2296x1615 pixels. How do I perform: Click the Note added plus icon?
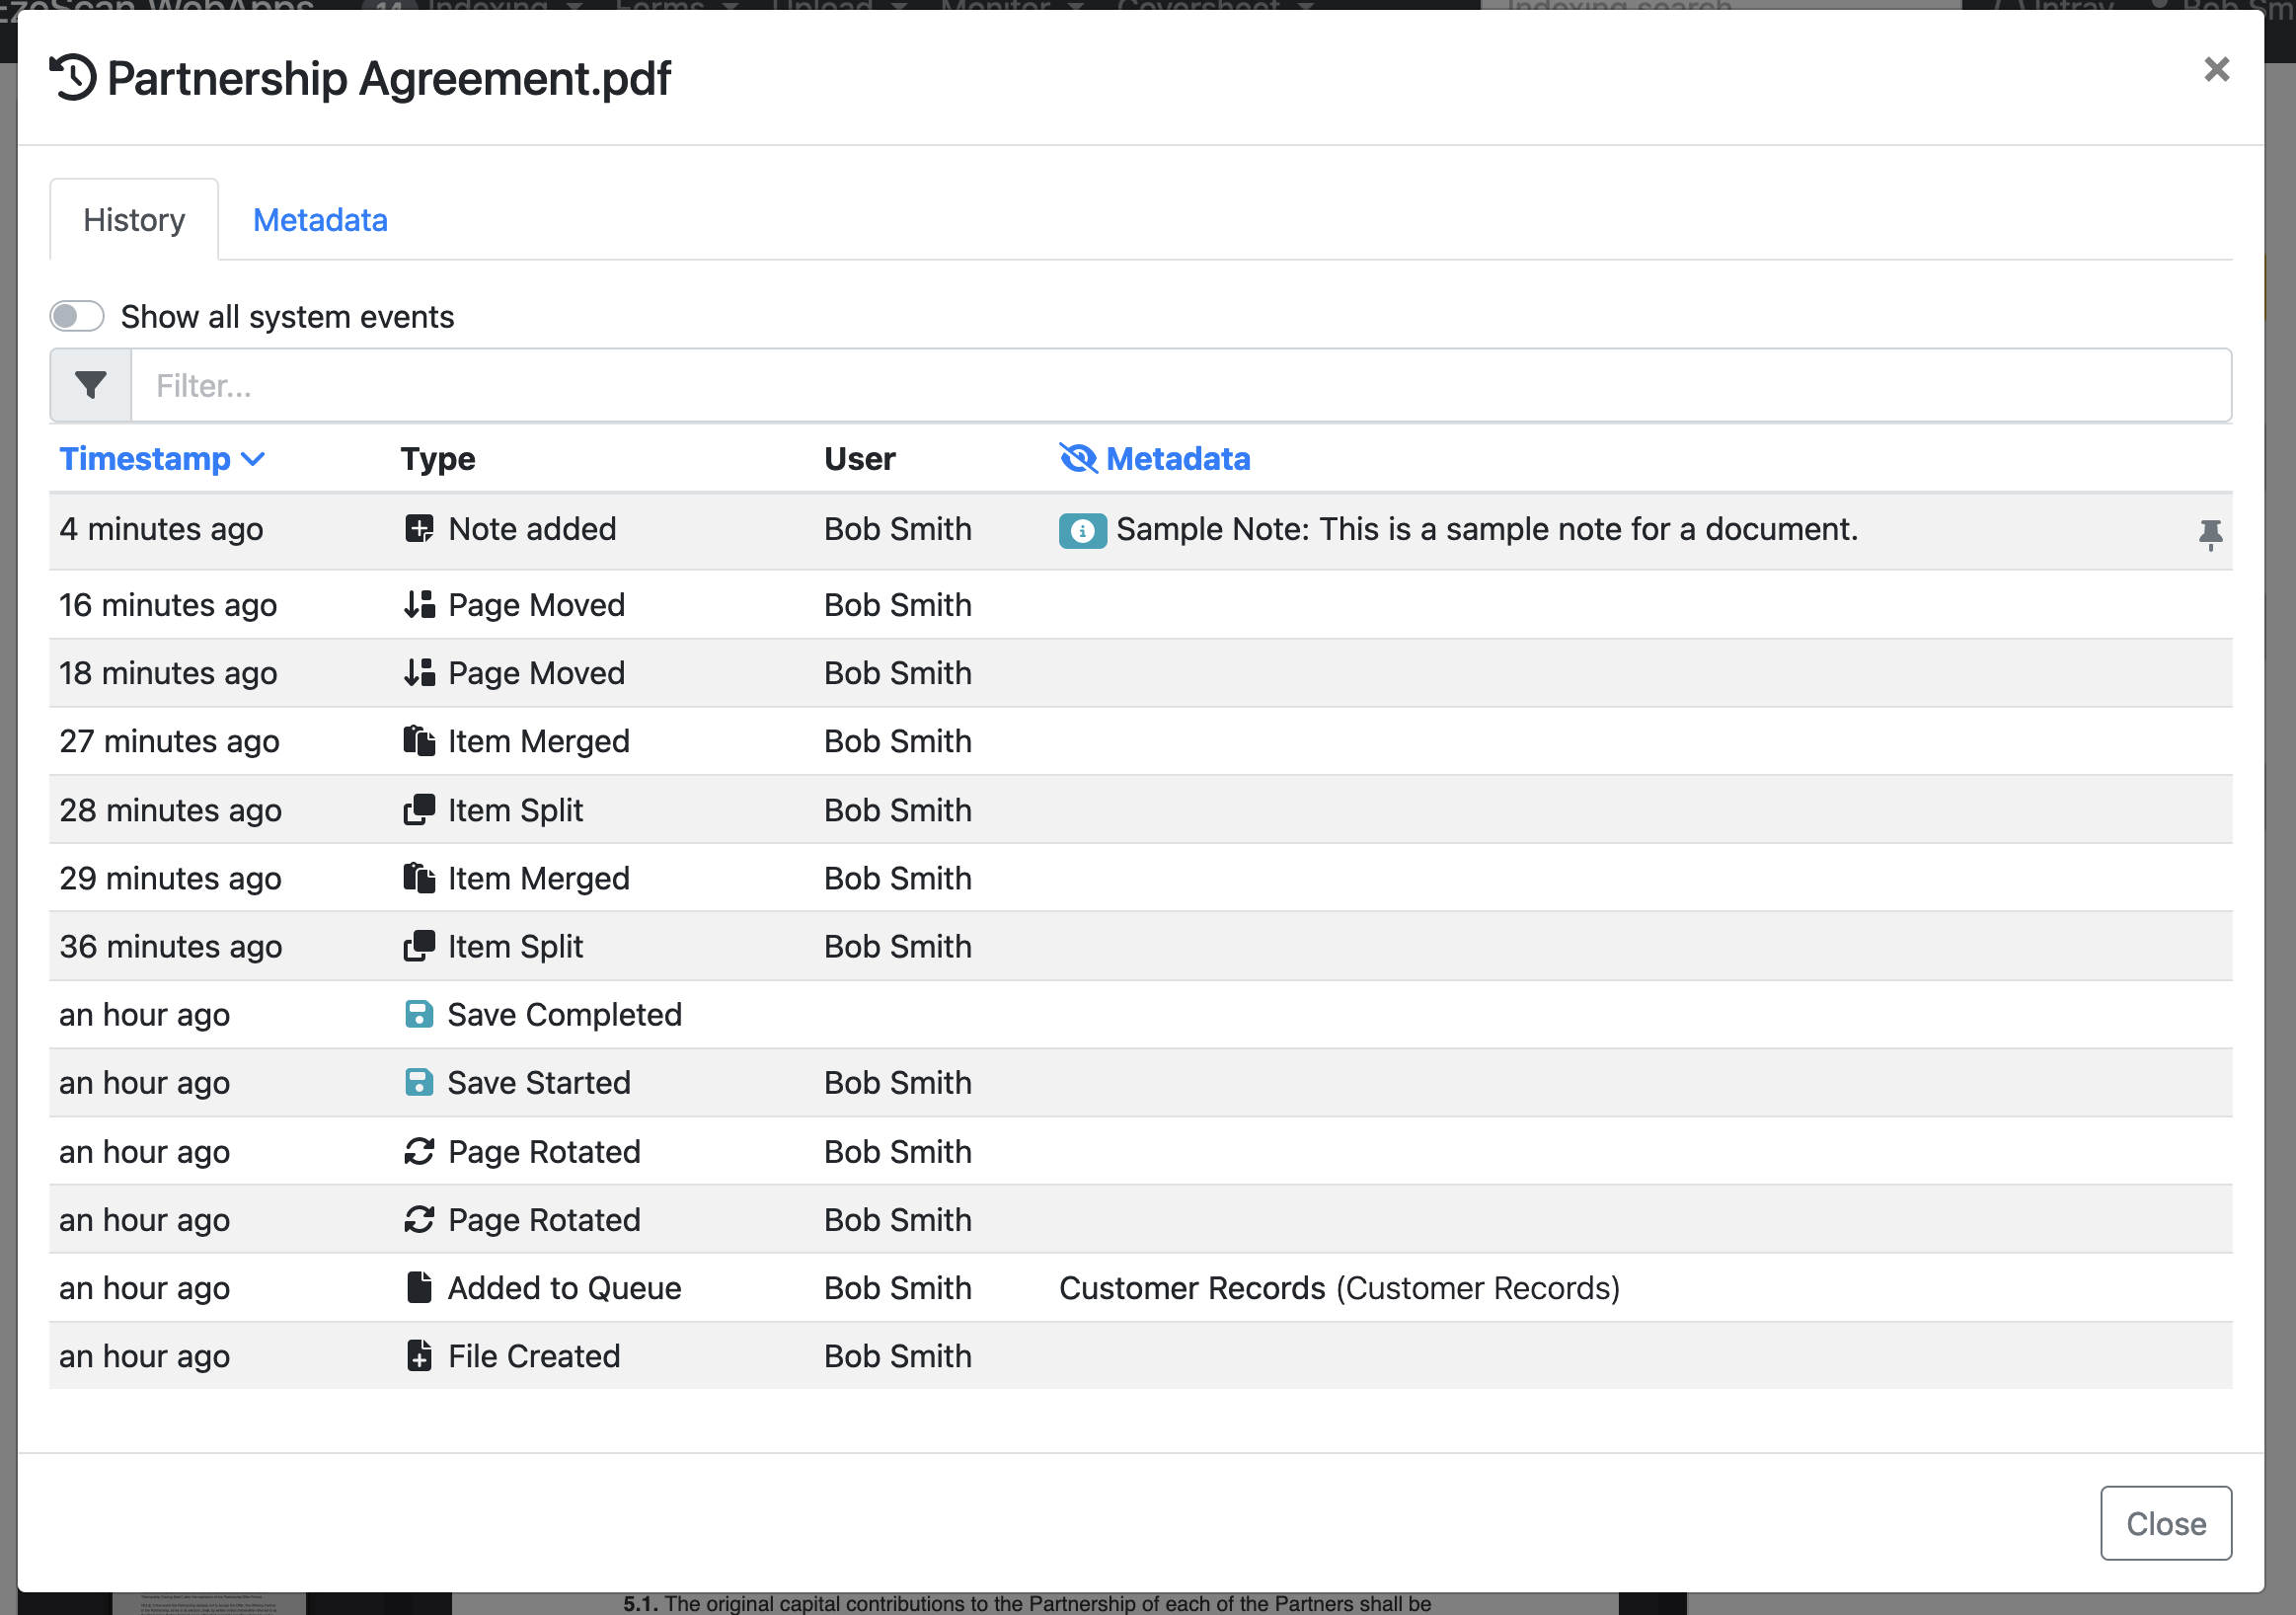419,528
